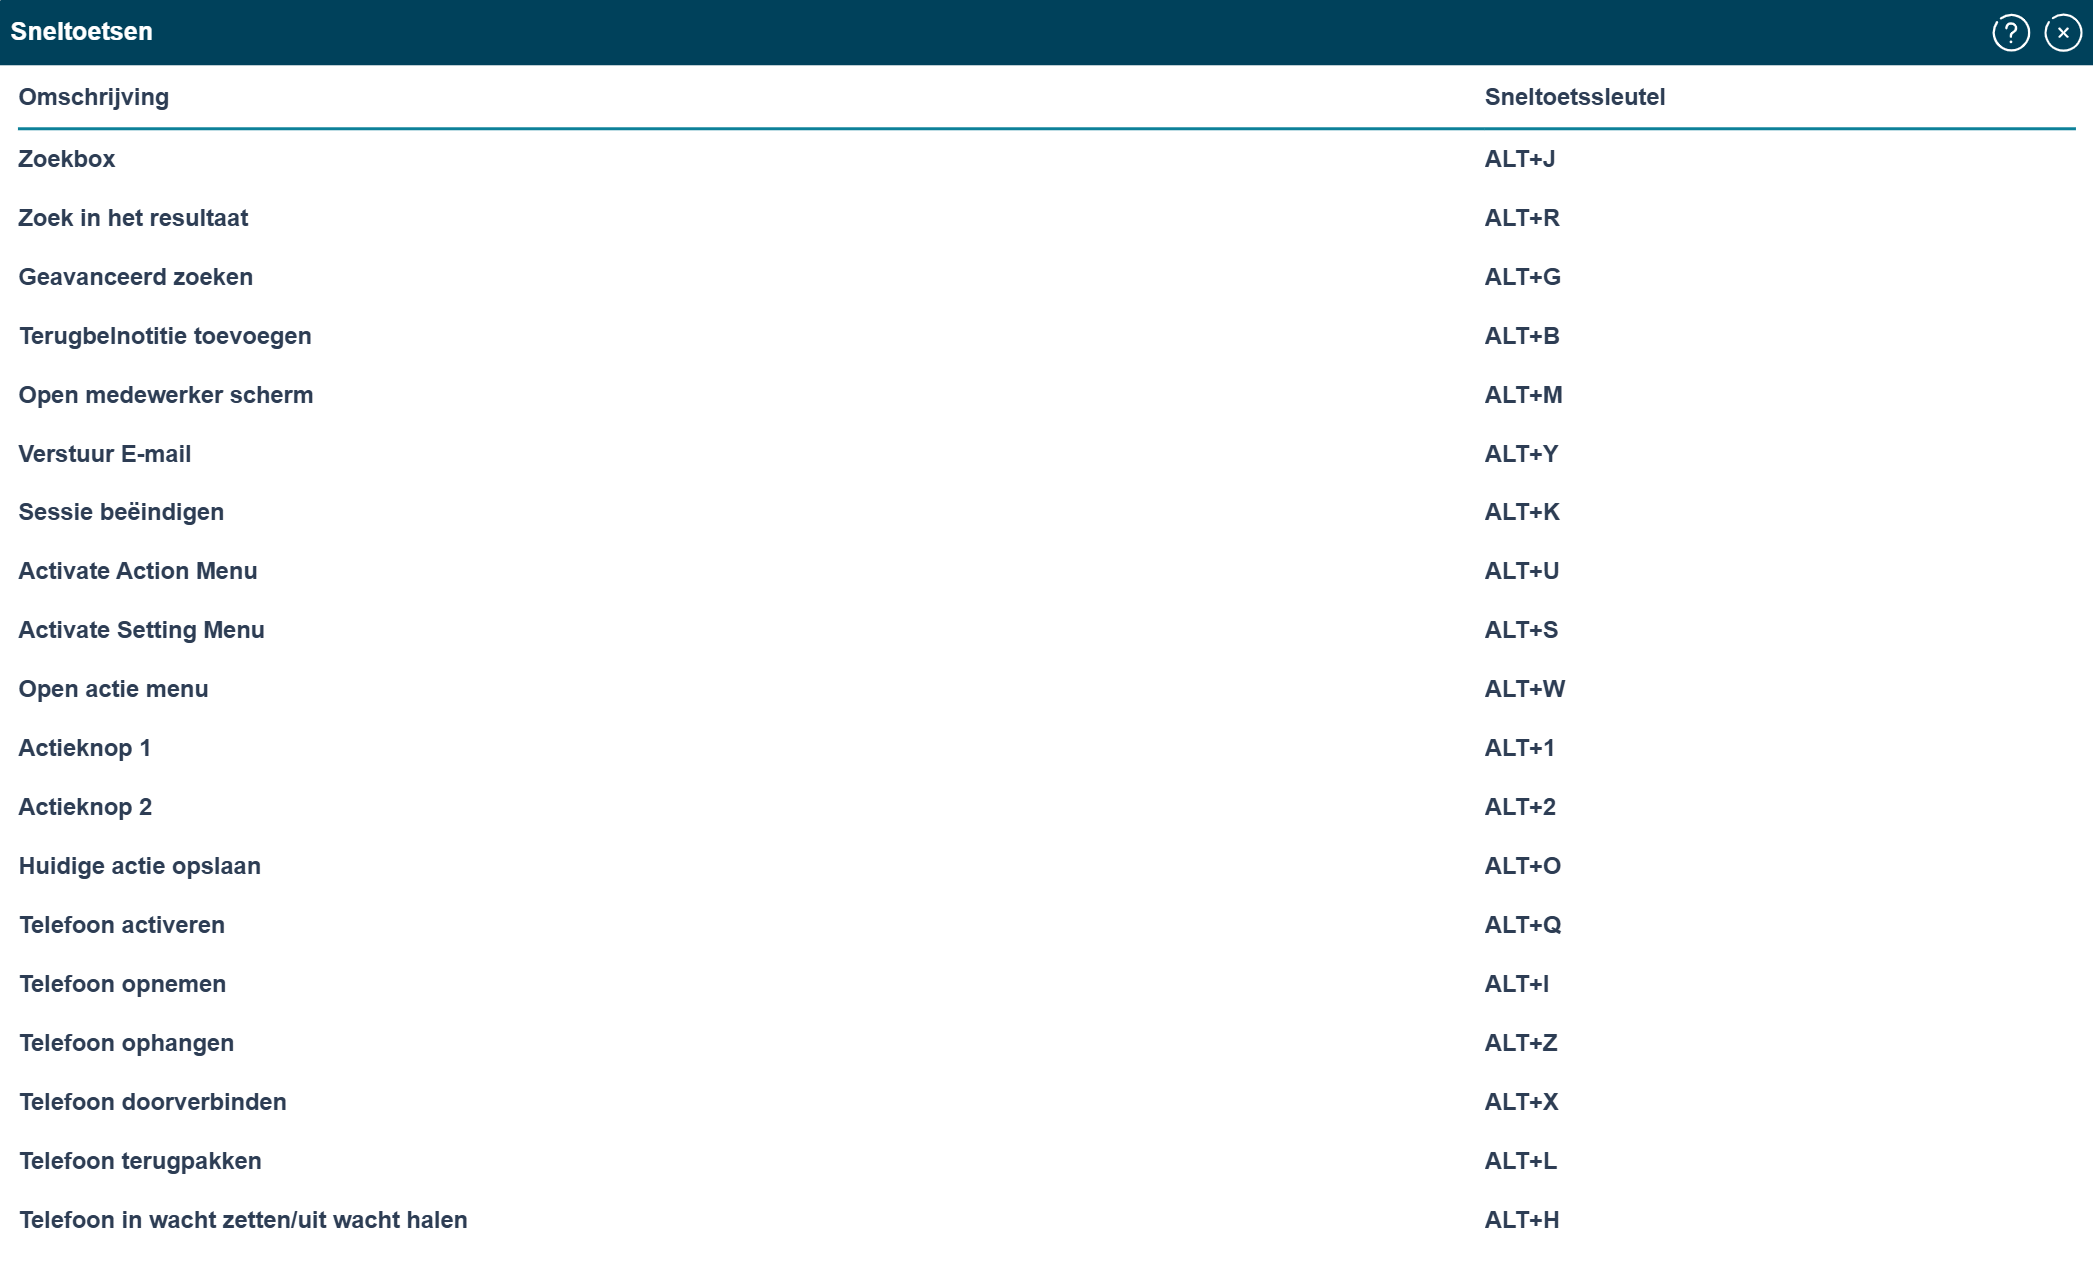
Task: Select the Zoekbox row
Action: [x=1046, y=159]
